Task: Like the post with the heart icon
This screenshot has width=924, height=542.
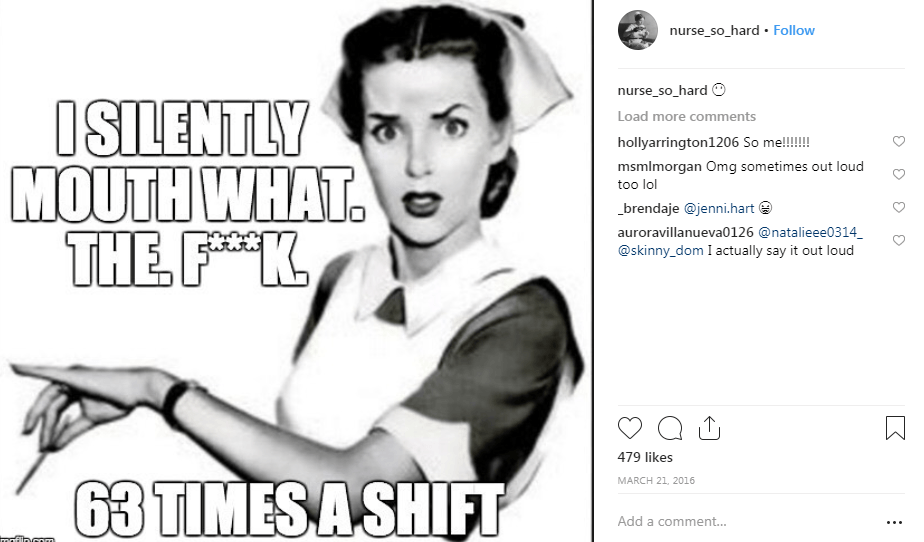Action: pos(629,428)
